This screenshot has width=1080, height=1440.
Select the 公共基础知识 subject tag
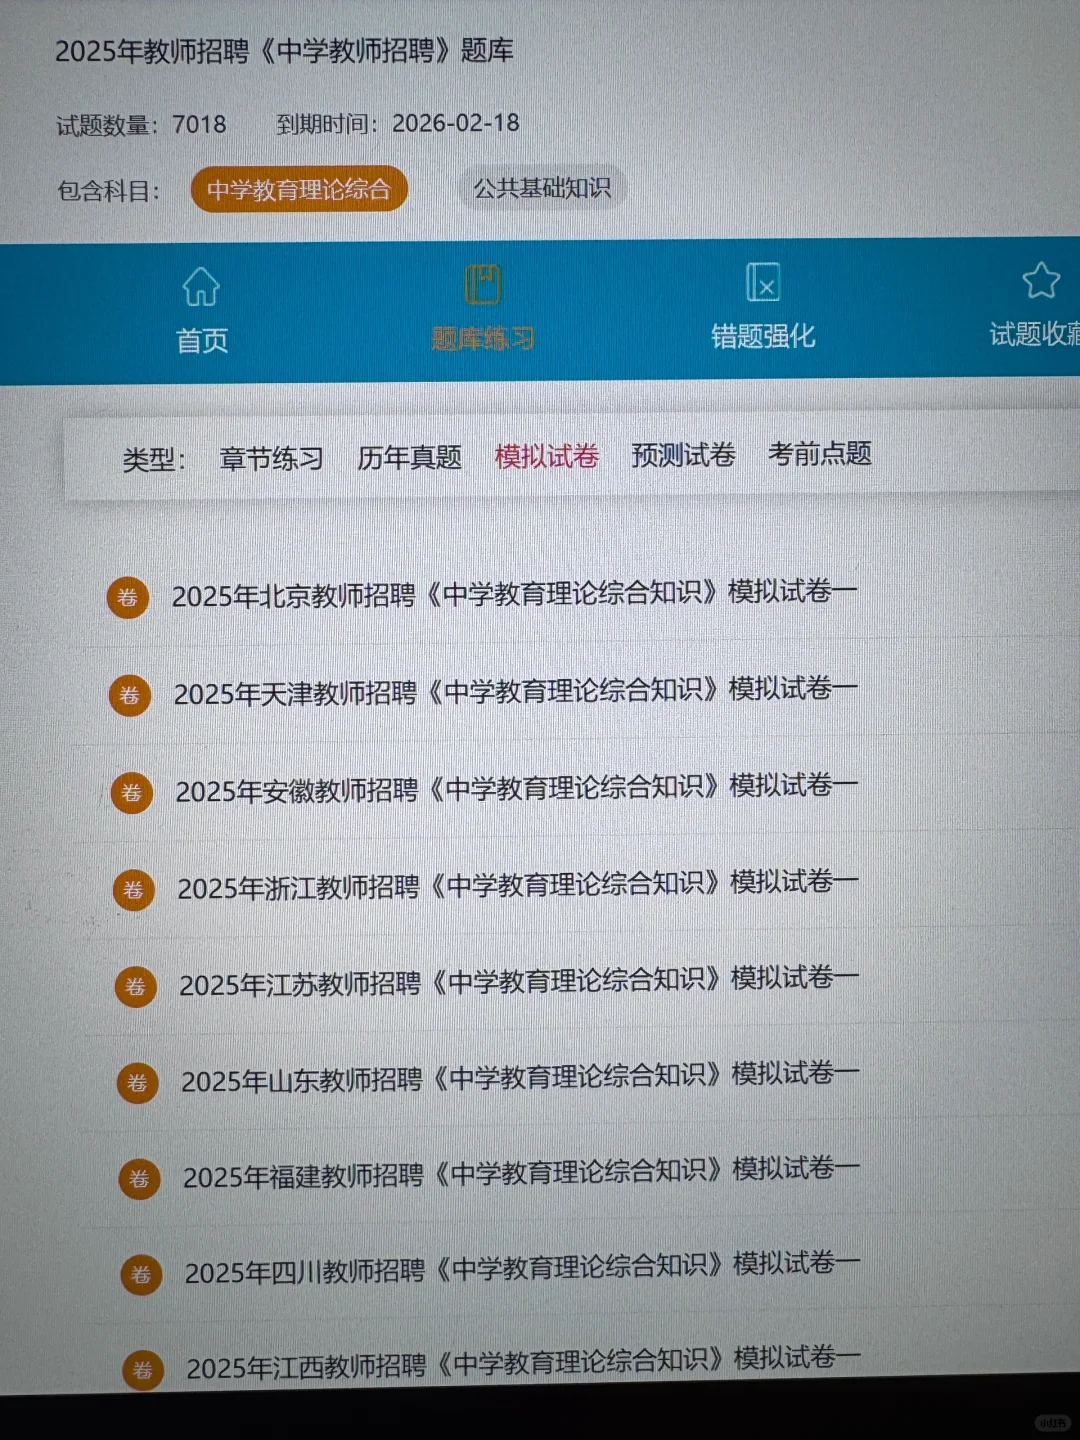[x=543, y=189]
